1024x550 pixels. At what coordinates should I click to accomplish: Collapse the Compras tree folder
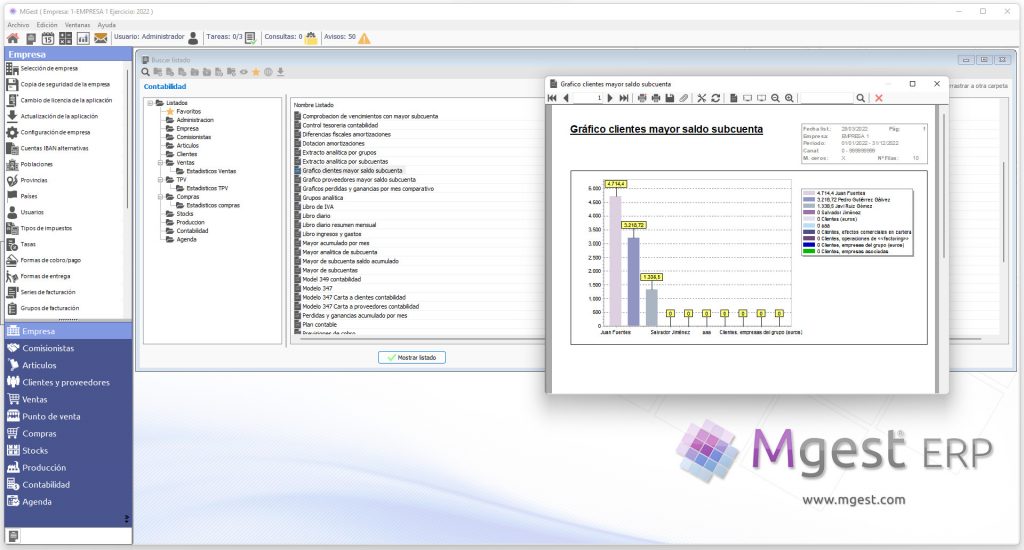point(161,197)
